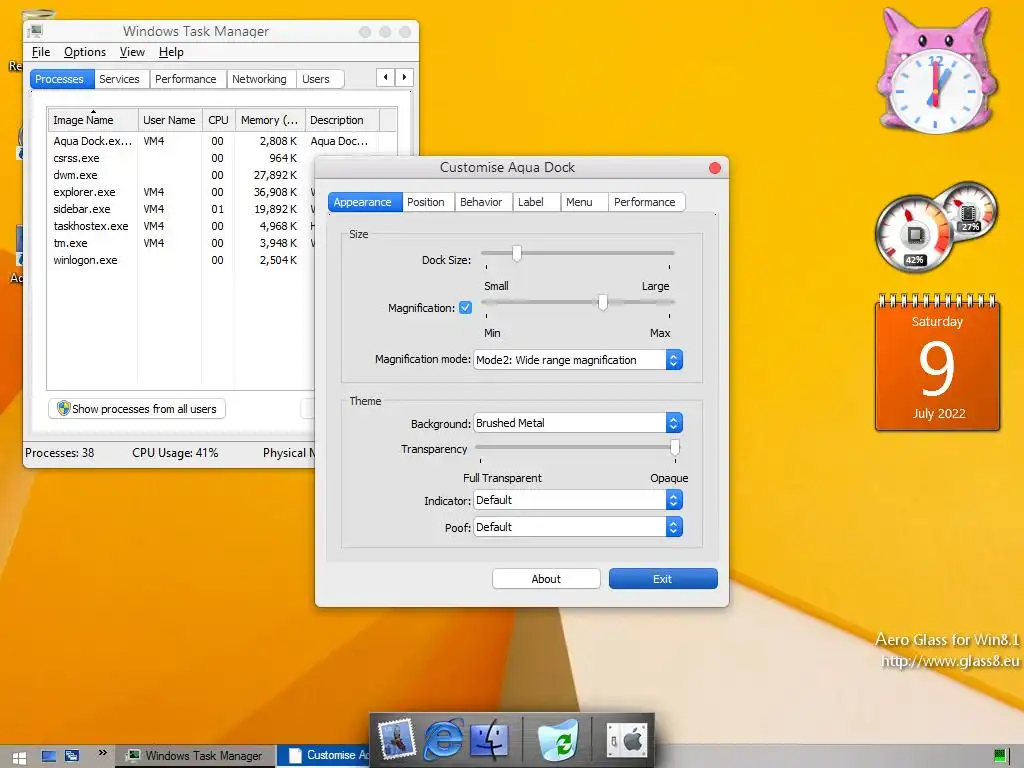This screenshot has width=1024, height=768.
Task: Click the pink monster clock gadget
Action: (936, 72)
